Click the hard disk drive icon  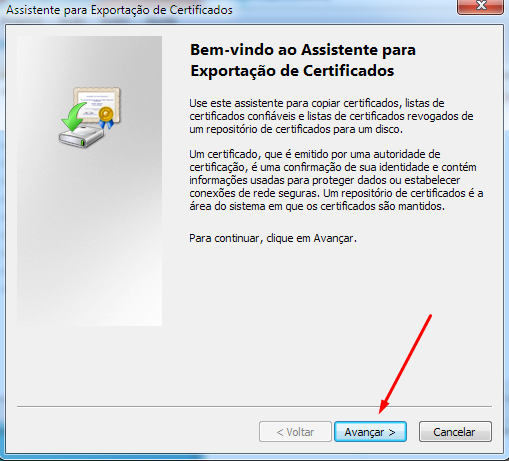[82, 136]
